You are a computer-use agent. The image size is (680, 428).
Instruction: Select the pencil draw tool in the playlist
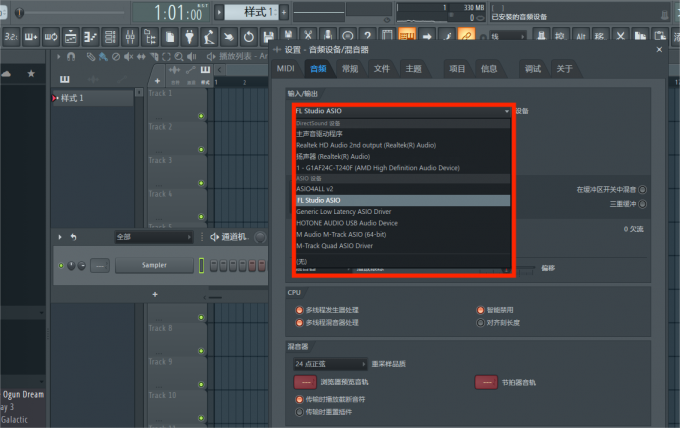pyautogui.click(x=90, y=56)
